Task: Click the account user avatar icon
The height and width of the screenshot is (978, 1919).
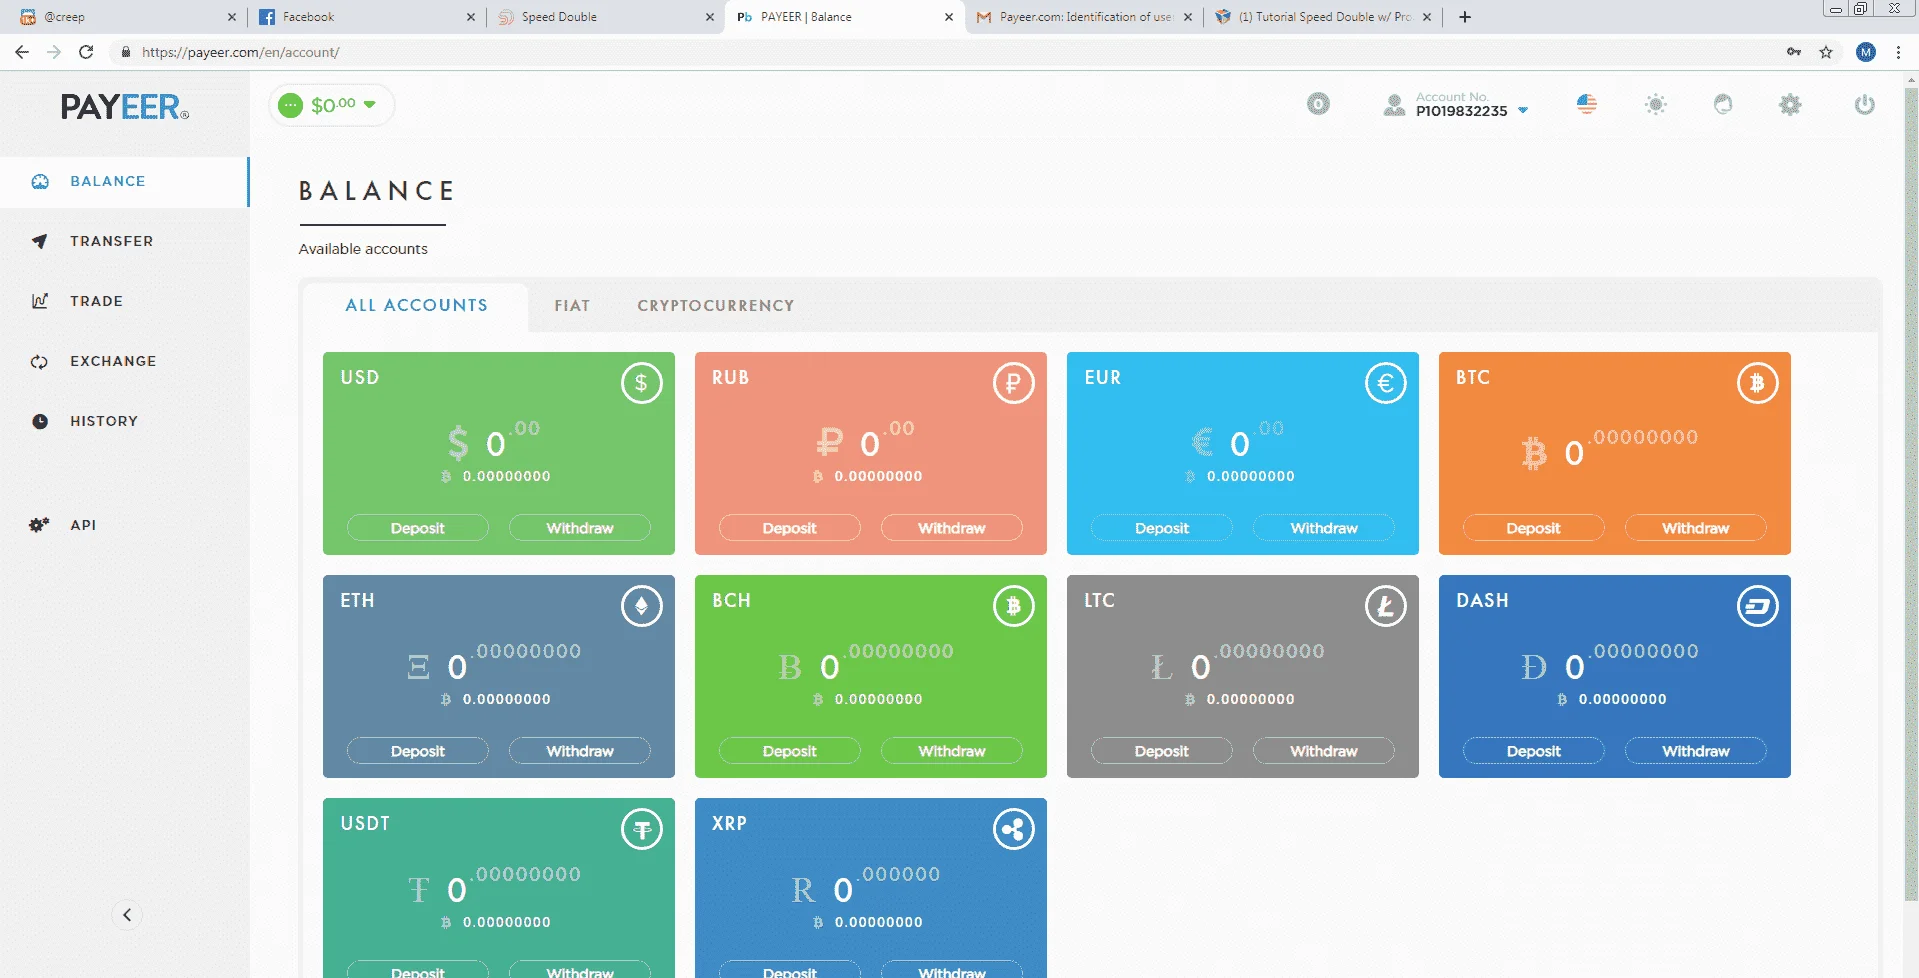Action: point(1394,105)
